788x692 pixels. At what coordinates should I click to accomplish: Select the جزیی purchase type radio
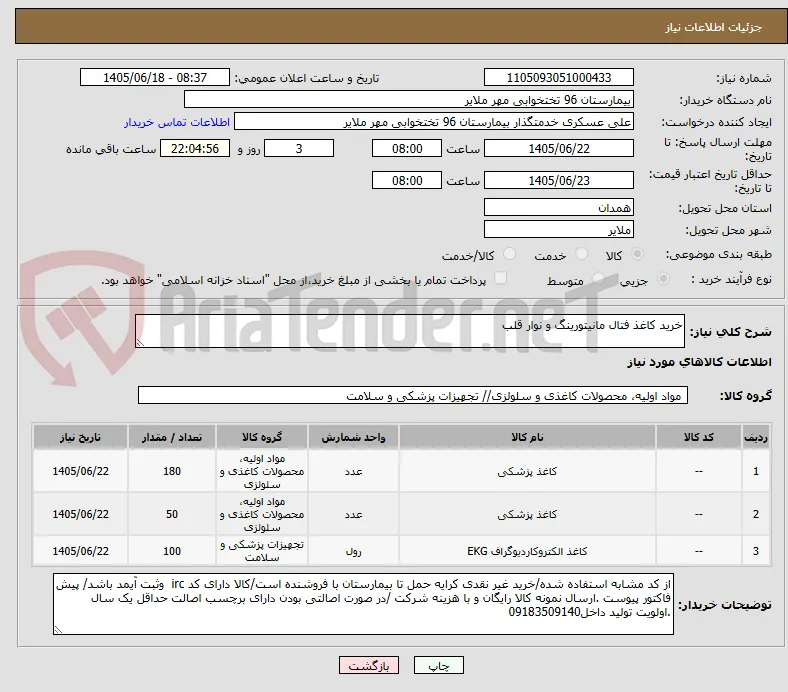tap(663, 278)
